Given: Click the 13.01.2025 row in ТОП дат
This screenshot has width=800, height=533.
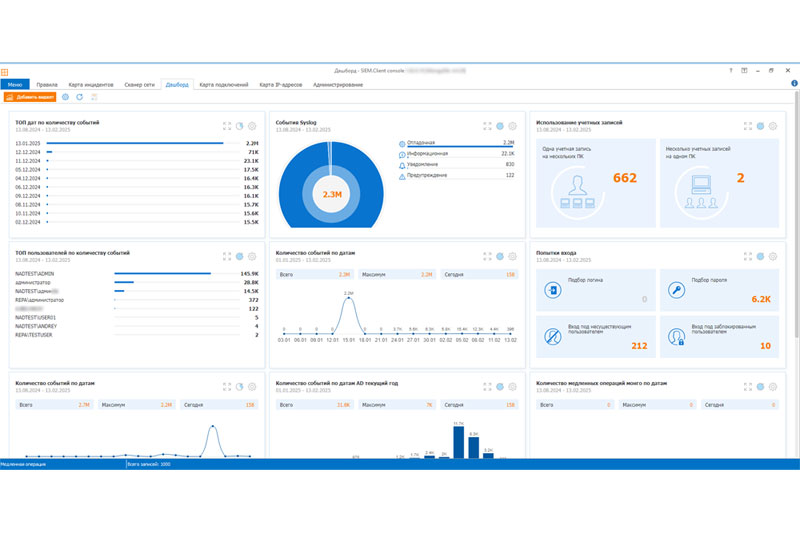Looking at the screenshot, I should coord(137,143).
